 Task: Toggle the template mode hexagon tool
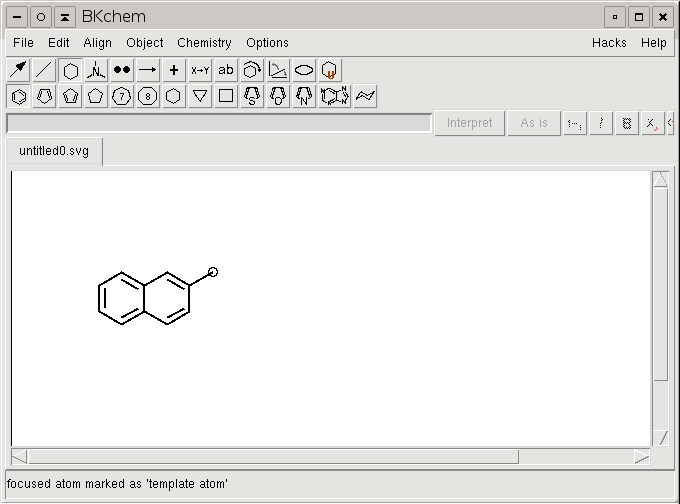70,70
